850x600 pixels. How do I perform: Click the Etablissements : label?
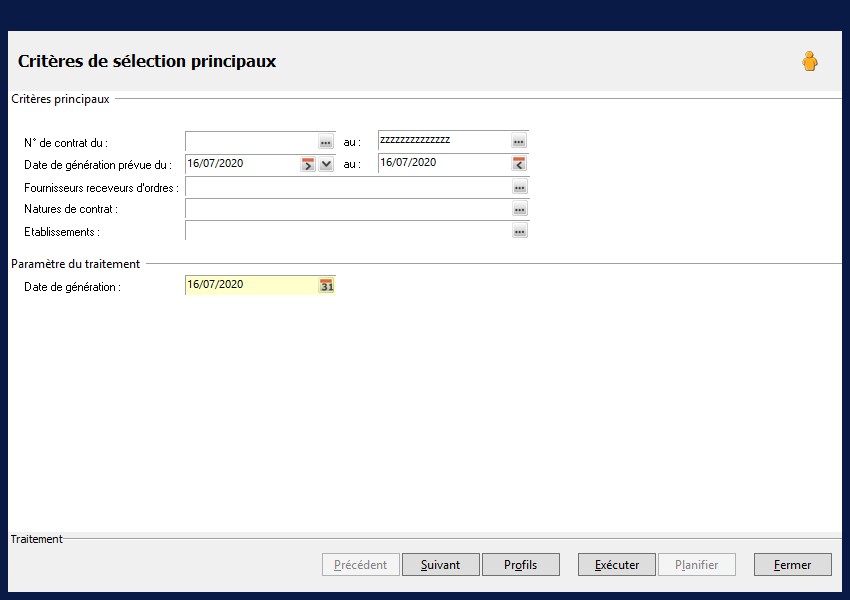(x=62, y=232)
